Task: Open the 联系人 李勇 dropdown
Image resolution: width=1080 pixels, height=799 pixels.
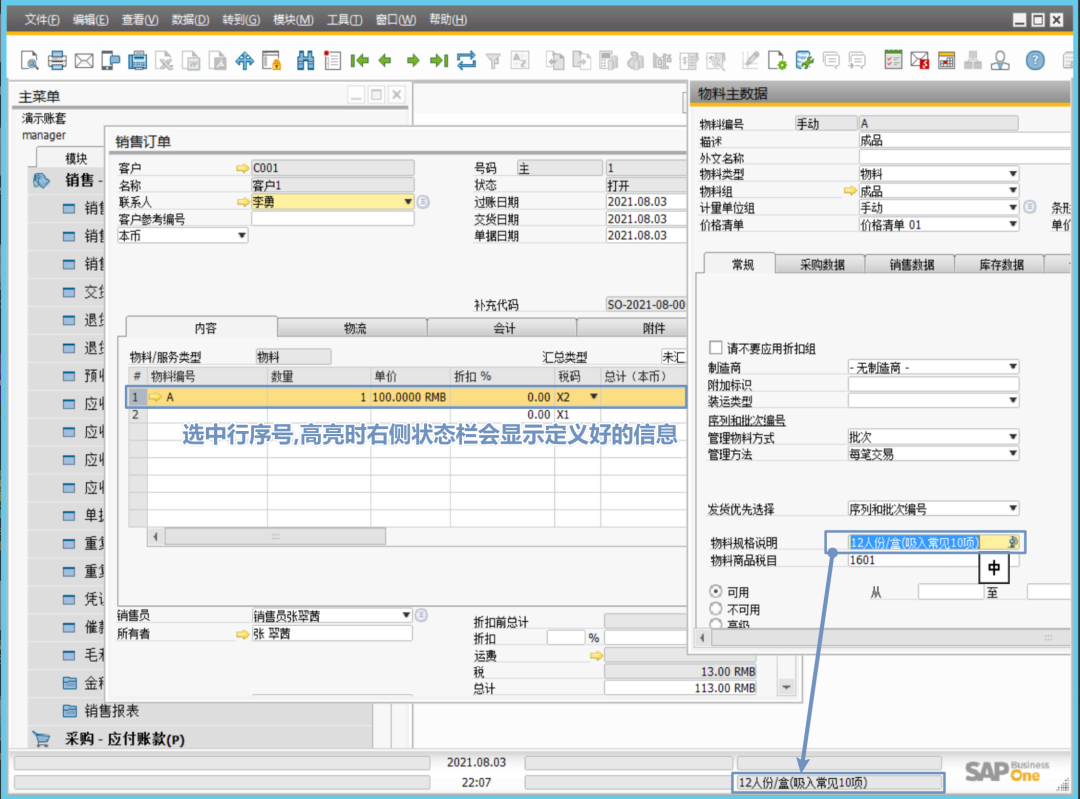Action: point(407,202)
